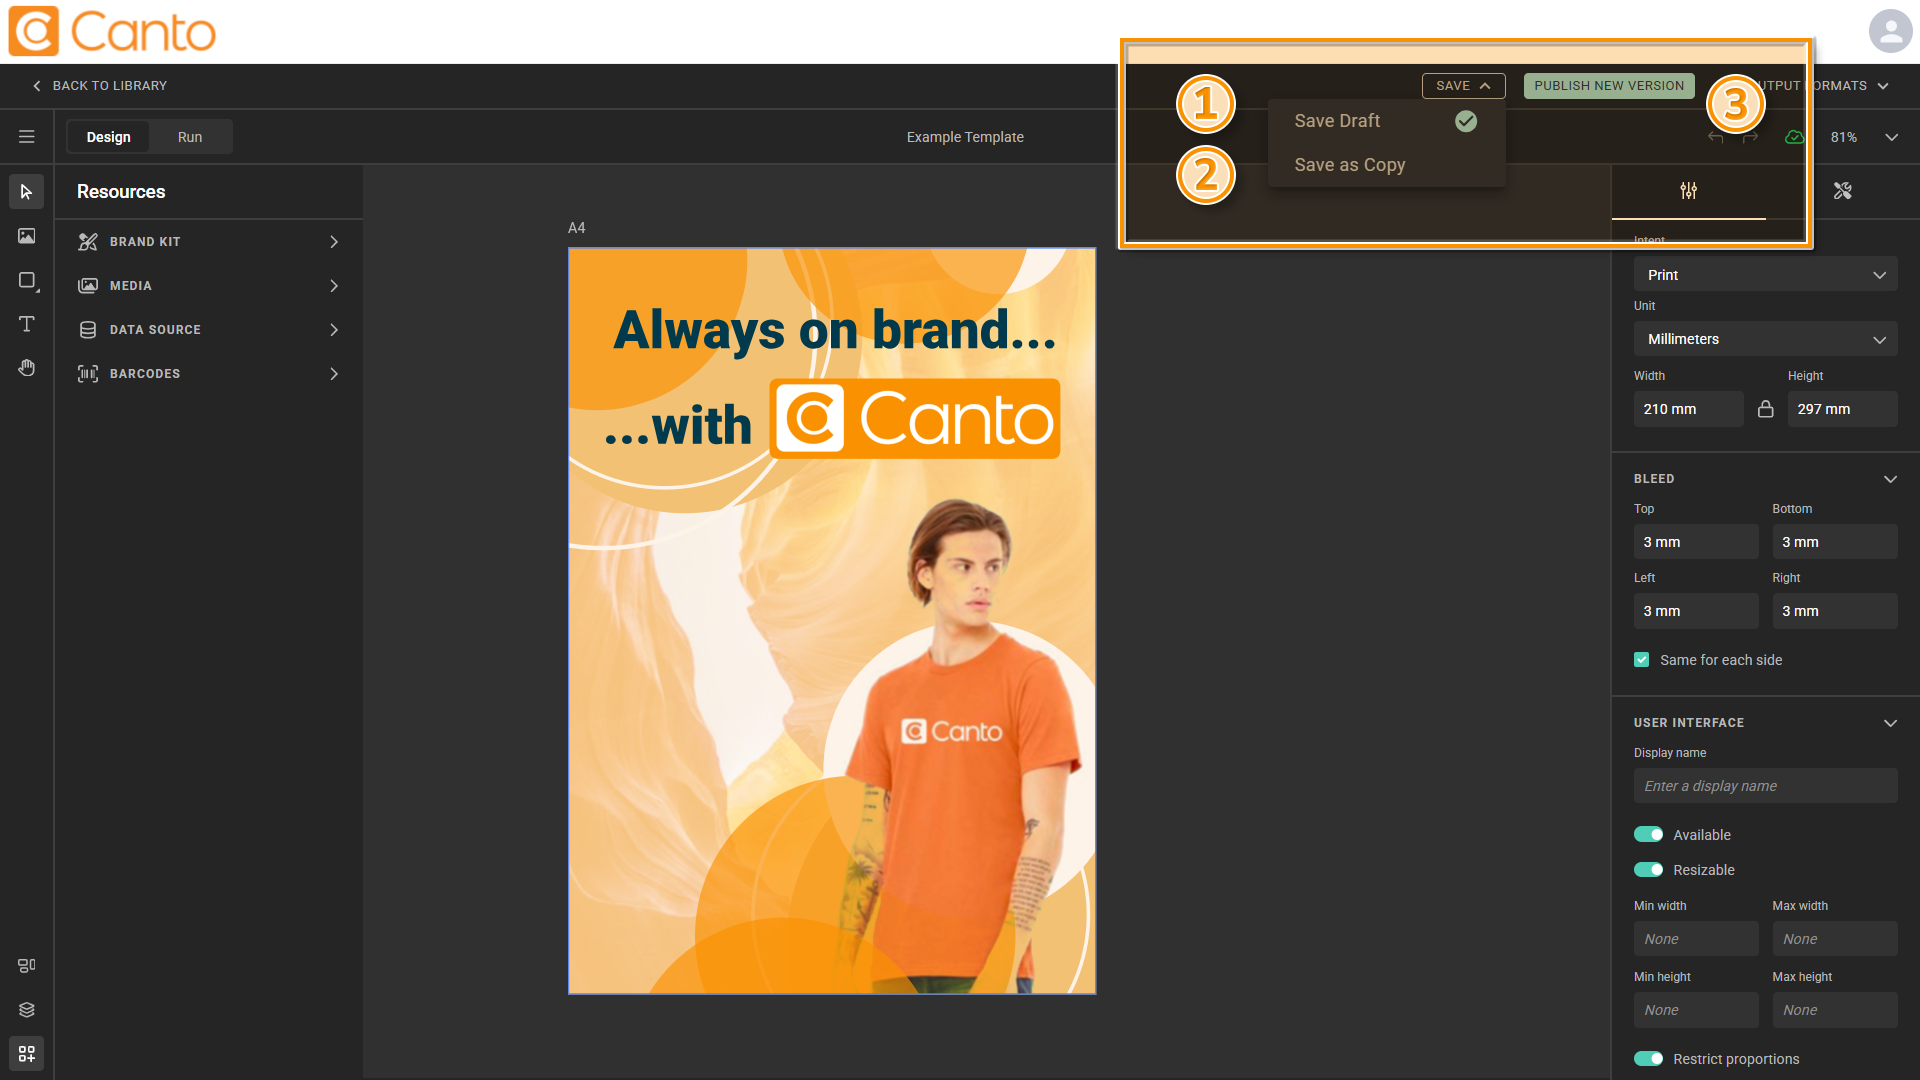Click the user profile avatar
Viewport: 1920px width, 1080px height.
[x=1890, y=31]
